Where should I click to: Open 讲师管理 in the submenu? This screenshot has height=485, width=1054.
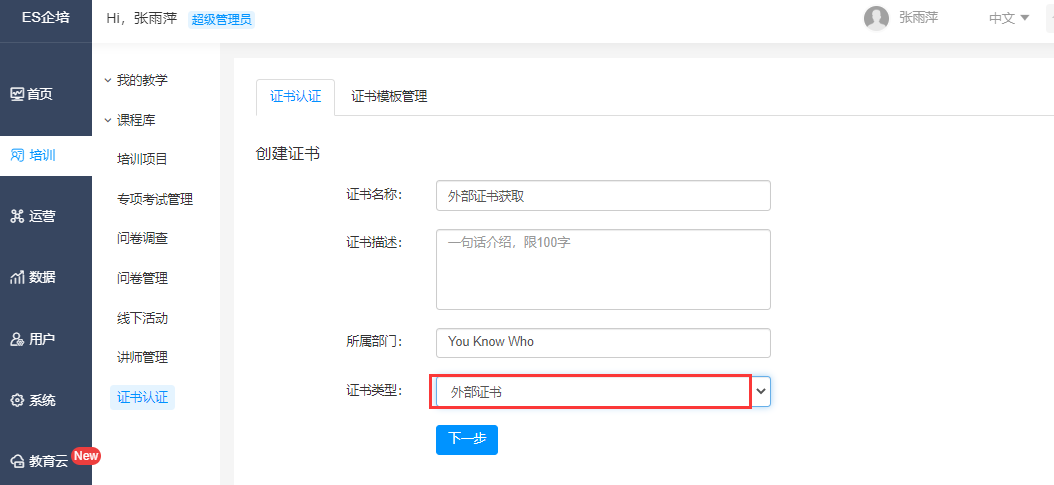click(x=142, y=357)
